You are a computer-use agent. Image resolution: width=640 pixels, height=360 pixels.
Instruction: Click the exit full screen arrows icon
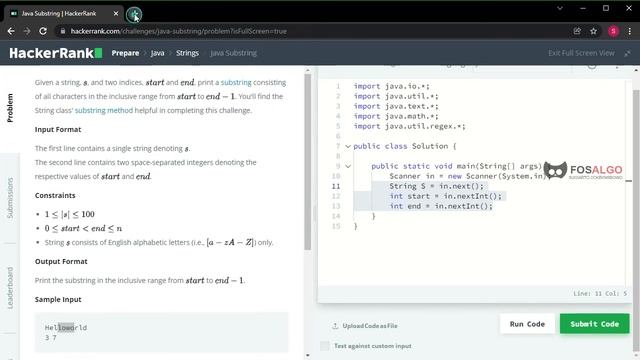[x=627, y=53]
